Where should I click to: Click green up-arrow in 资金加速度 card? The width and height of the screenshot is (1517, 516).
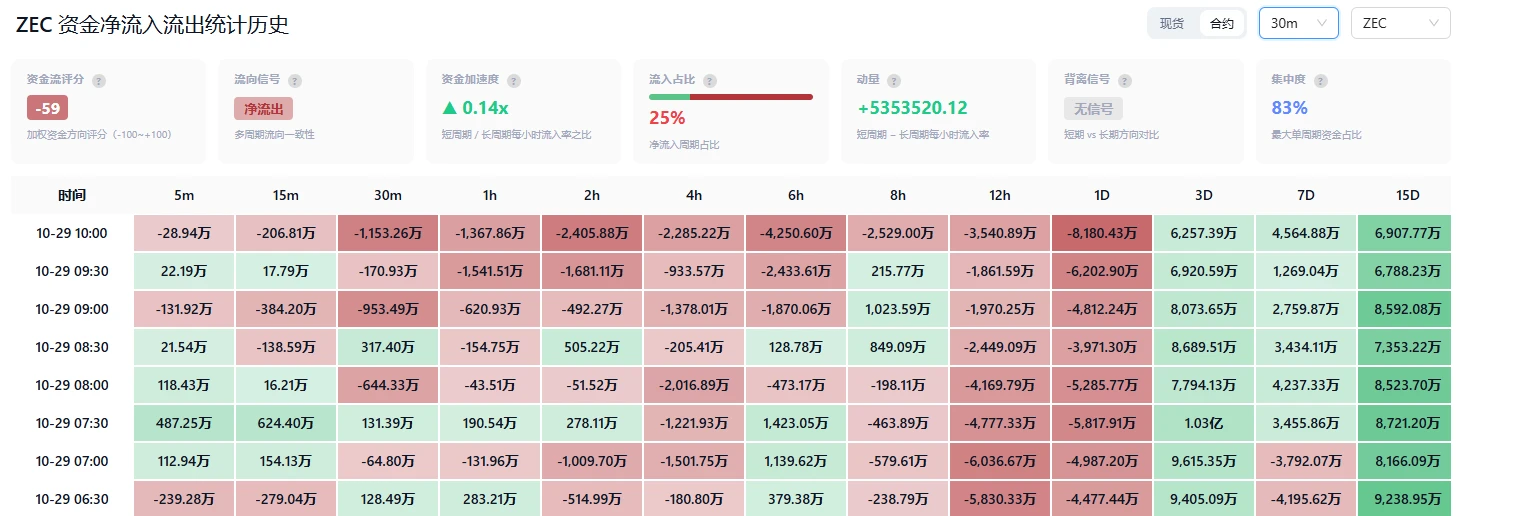[x=449, y=108]
